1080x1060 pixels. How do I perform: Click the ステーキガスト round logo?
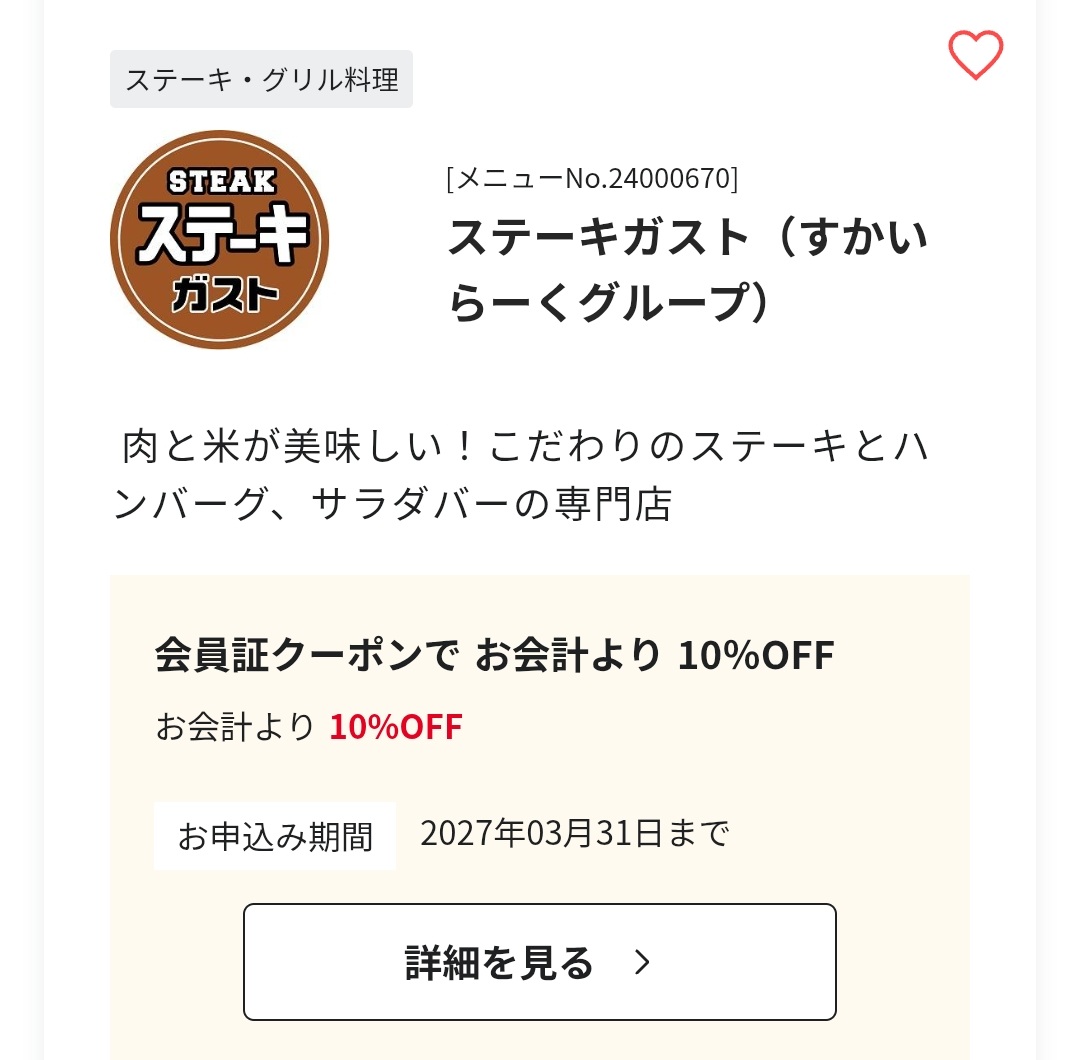click(219, 239)
